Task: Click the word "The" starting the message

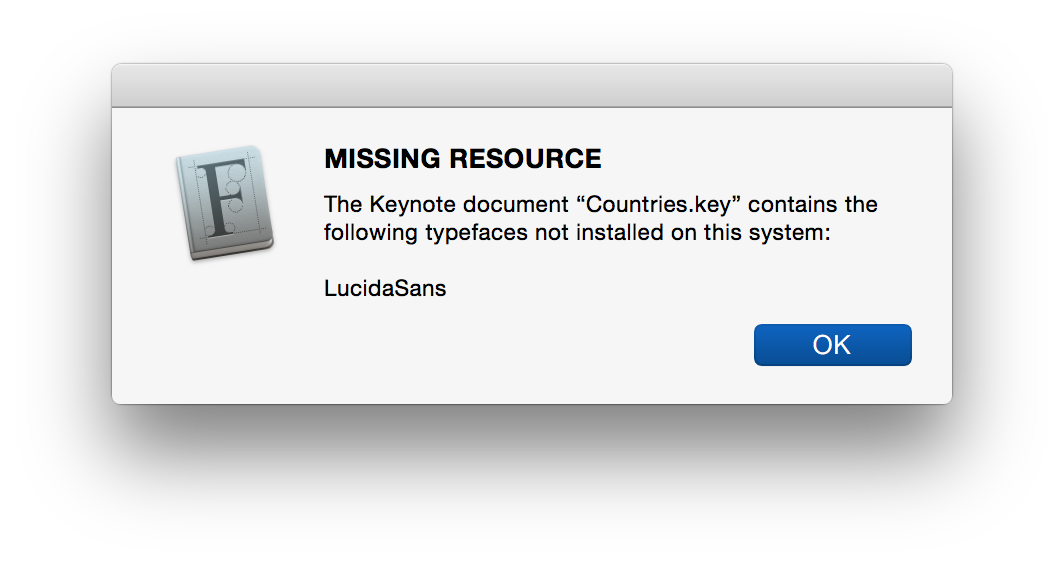Action: 343,204
